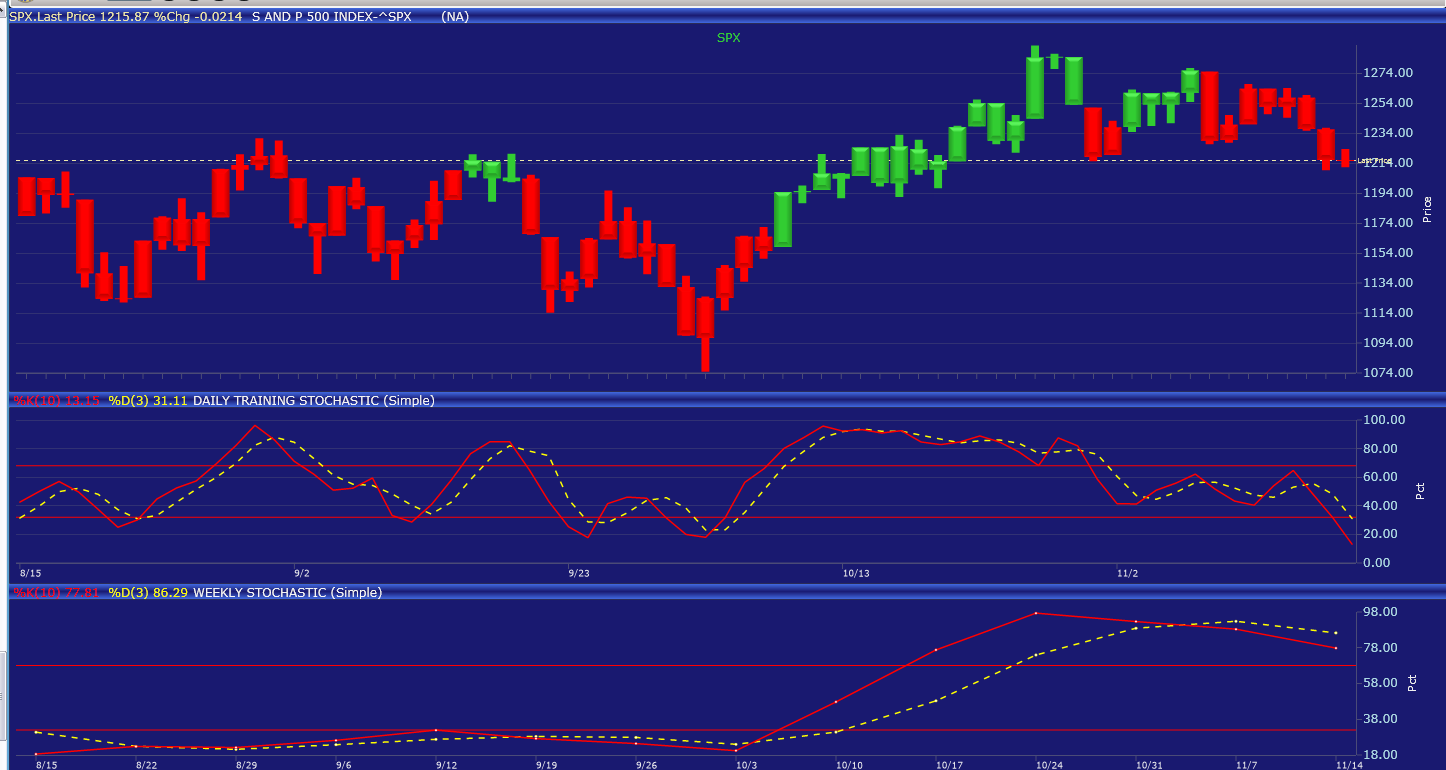
Task: Click the '%D(3) 31.11' daily stochastic reading
Action: (x=148, y=401)
